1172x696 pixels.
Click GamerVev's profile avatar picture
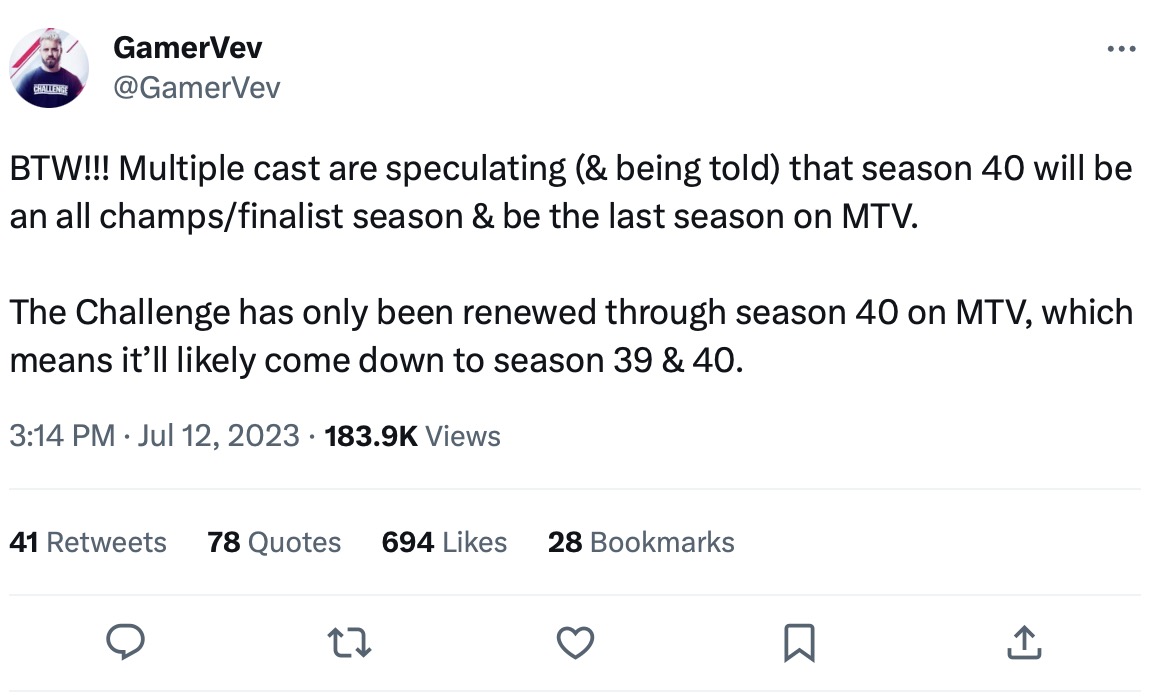point(49,68)
